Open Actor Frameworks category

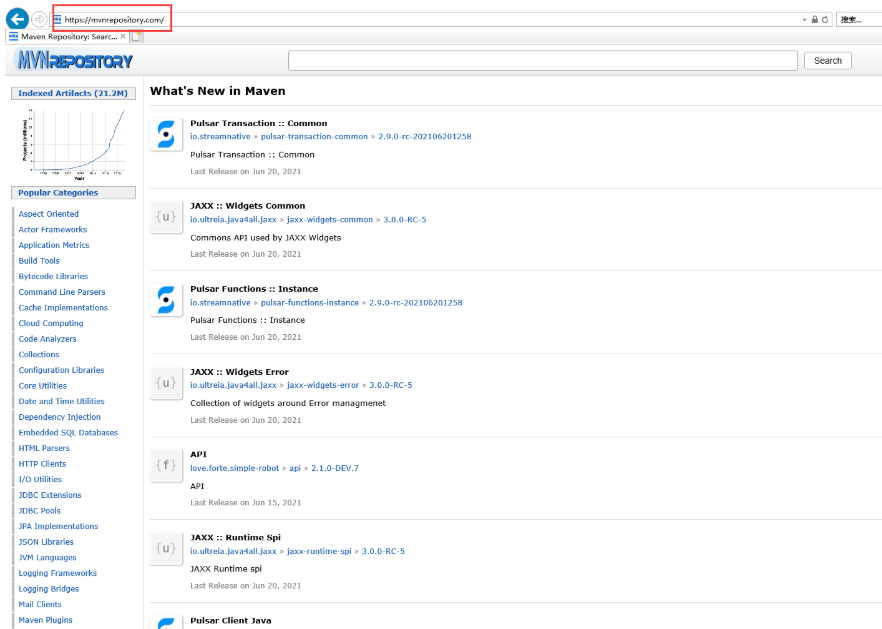tap(53, 230)
